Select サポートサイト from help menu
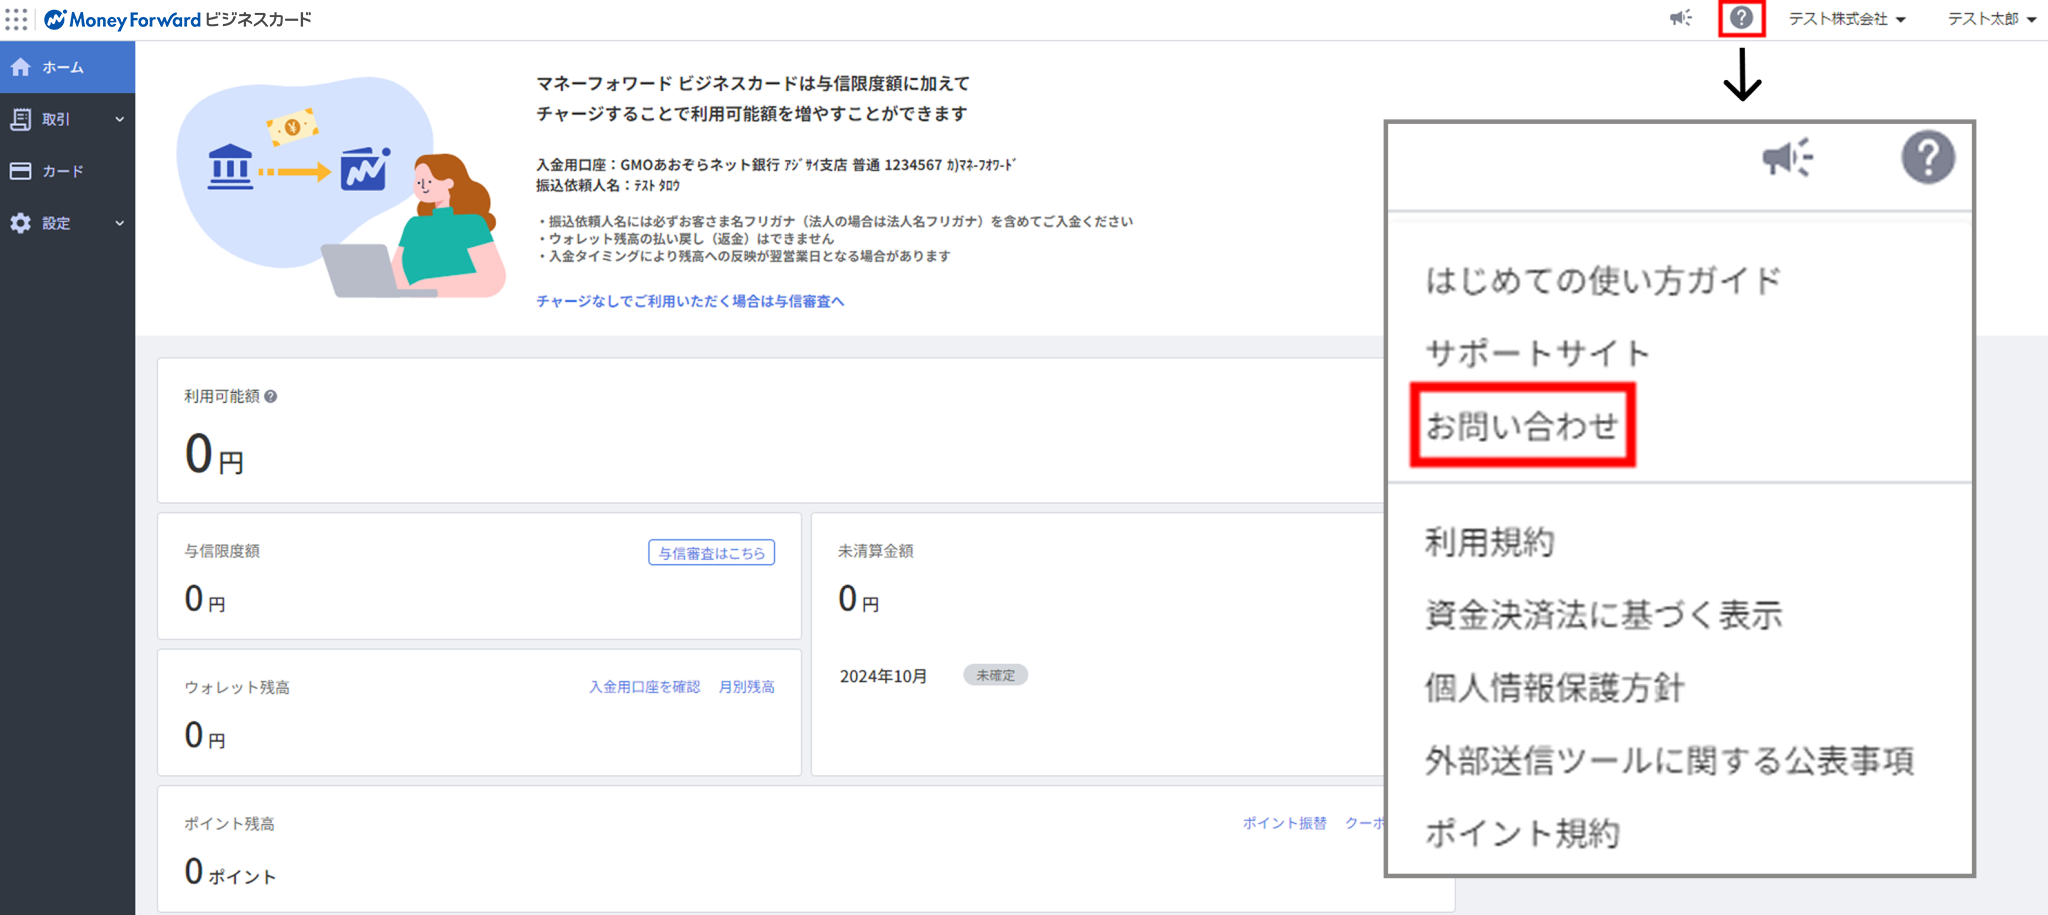 click(x=1537, y=353)
